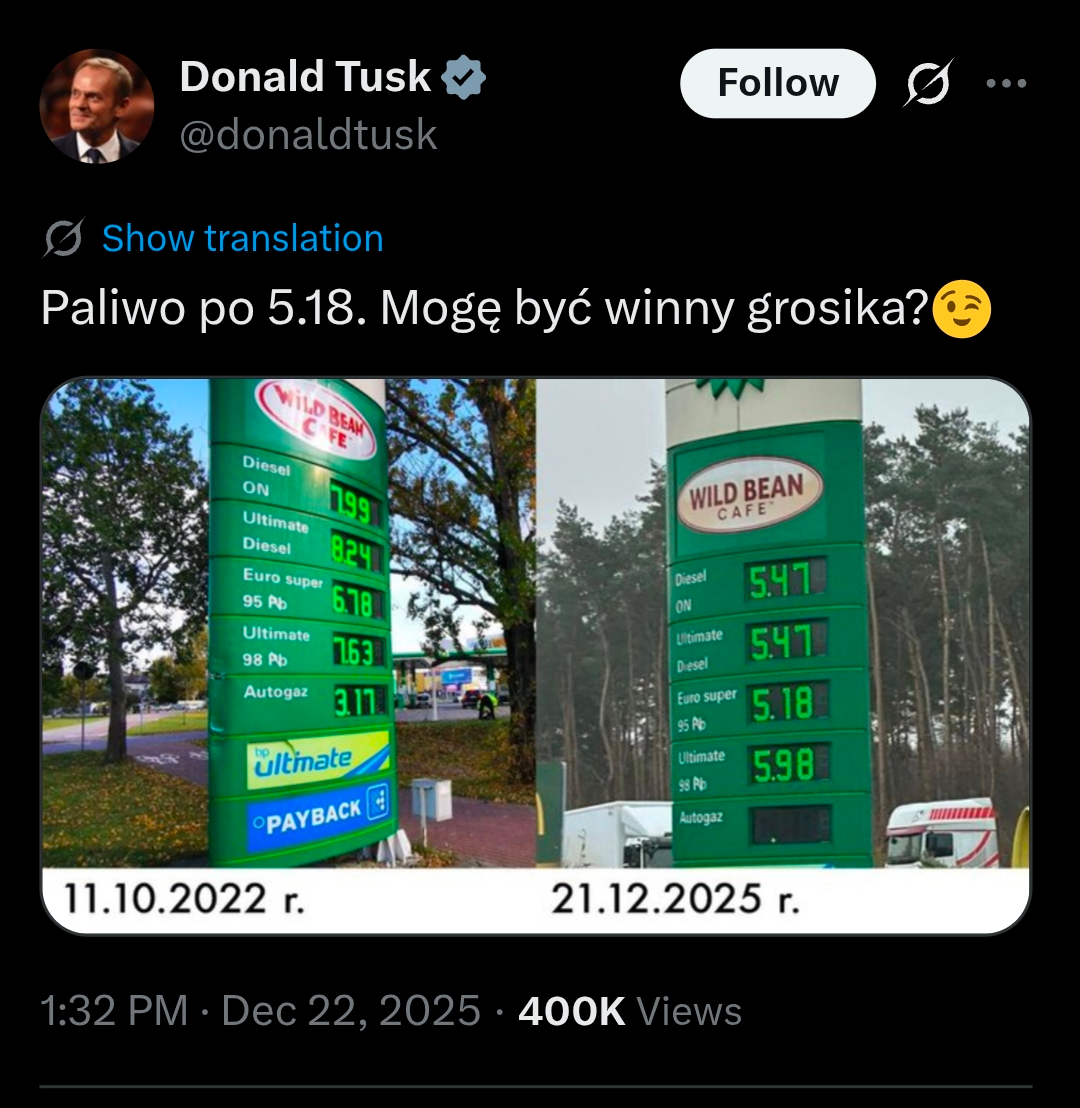
Task: Click the winking emoji in the tweet
Action: point(961,311)
